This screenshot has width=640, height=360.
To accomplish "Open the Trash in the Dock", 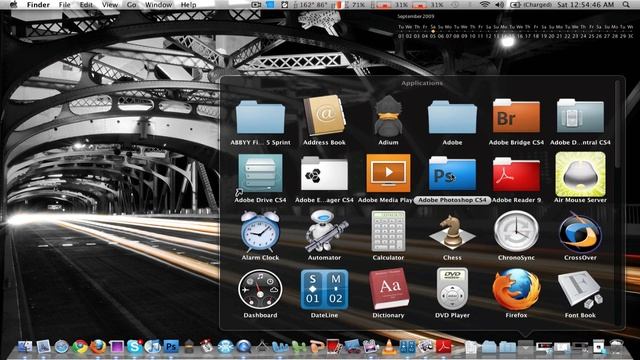I will (x=616, y=347).
